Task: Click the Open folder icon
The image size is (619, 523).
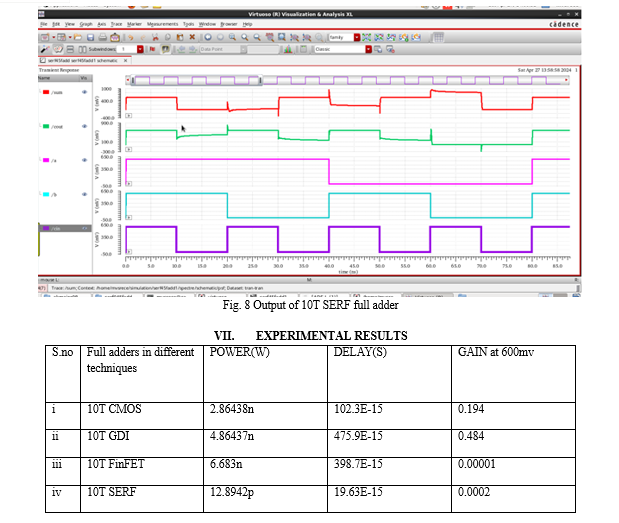Action: [x=78, y=37]
